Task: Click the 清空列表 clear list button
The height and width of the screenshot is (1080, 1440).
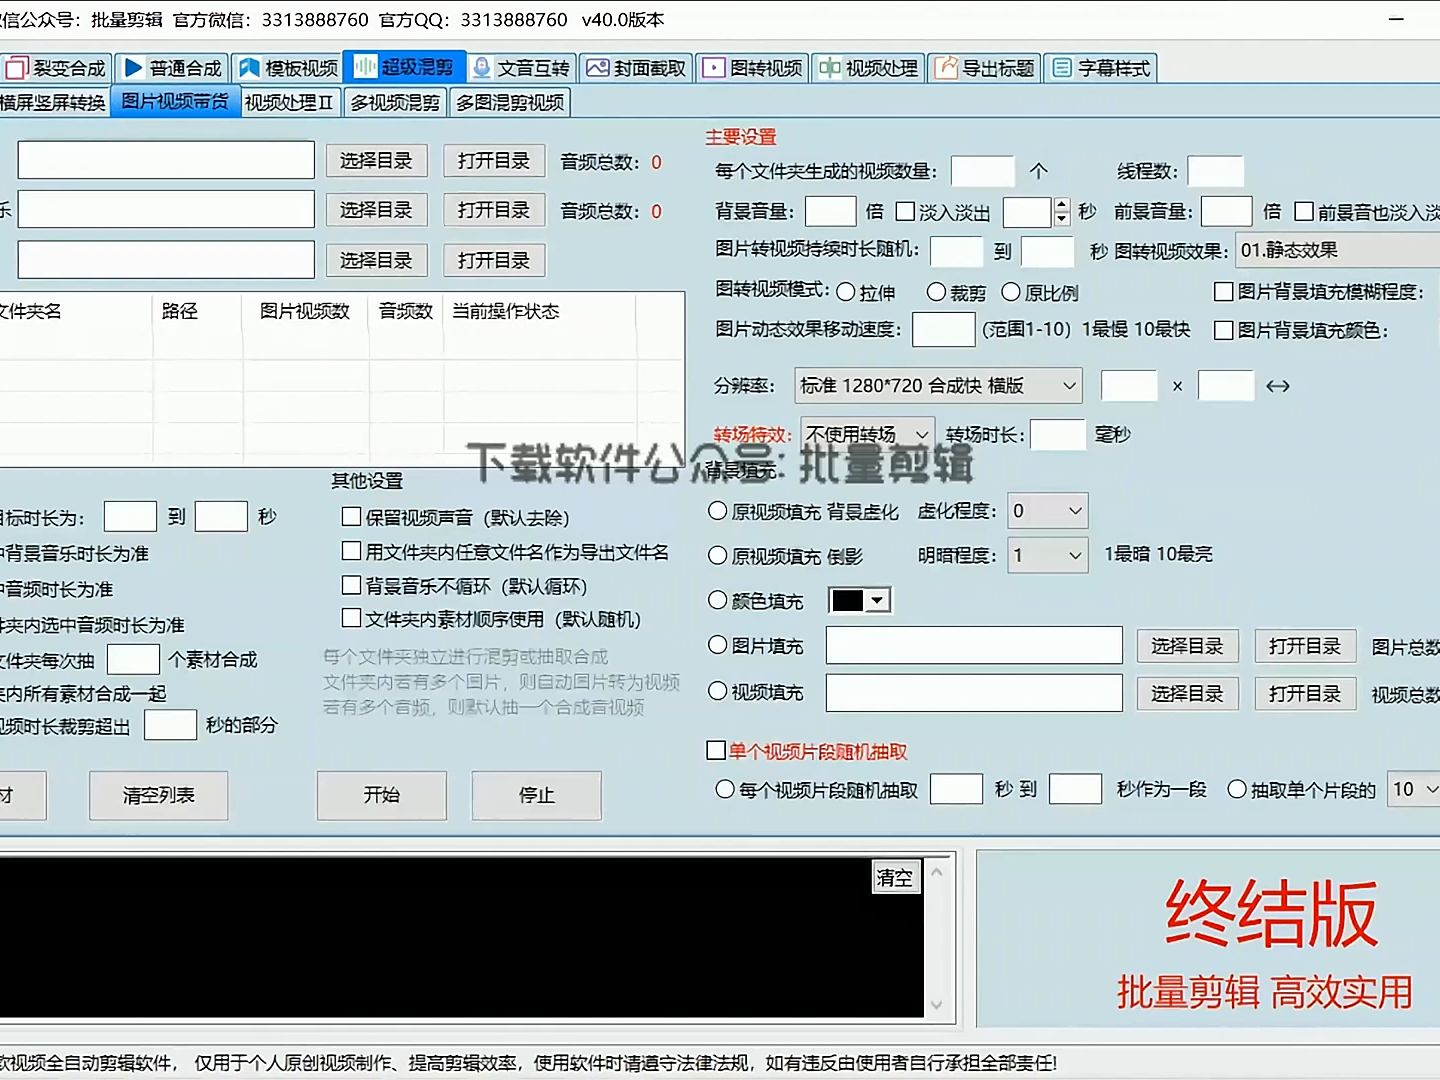Action: tap(157, 796)
